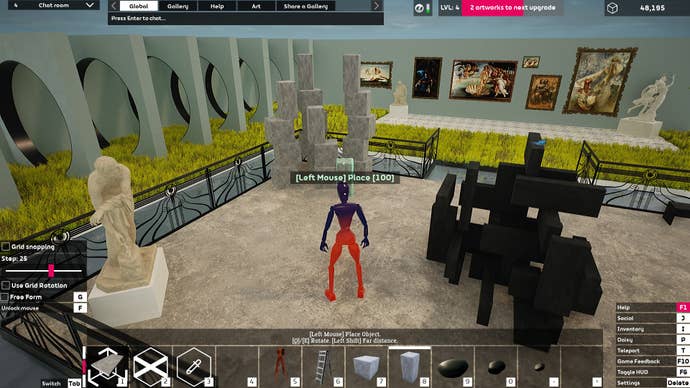Select the last empty hotbar slot
This screenshot has height=388, width=690.
coord(582,367)
